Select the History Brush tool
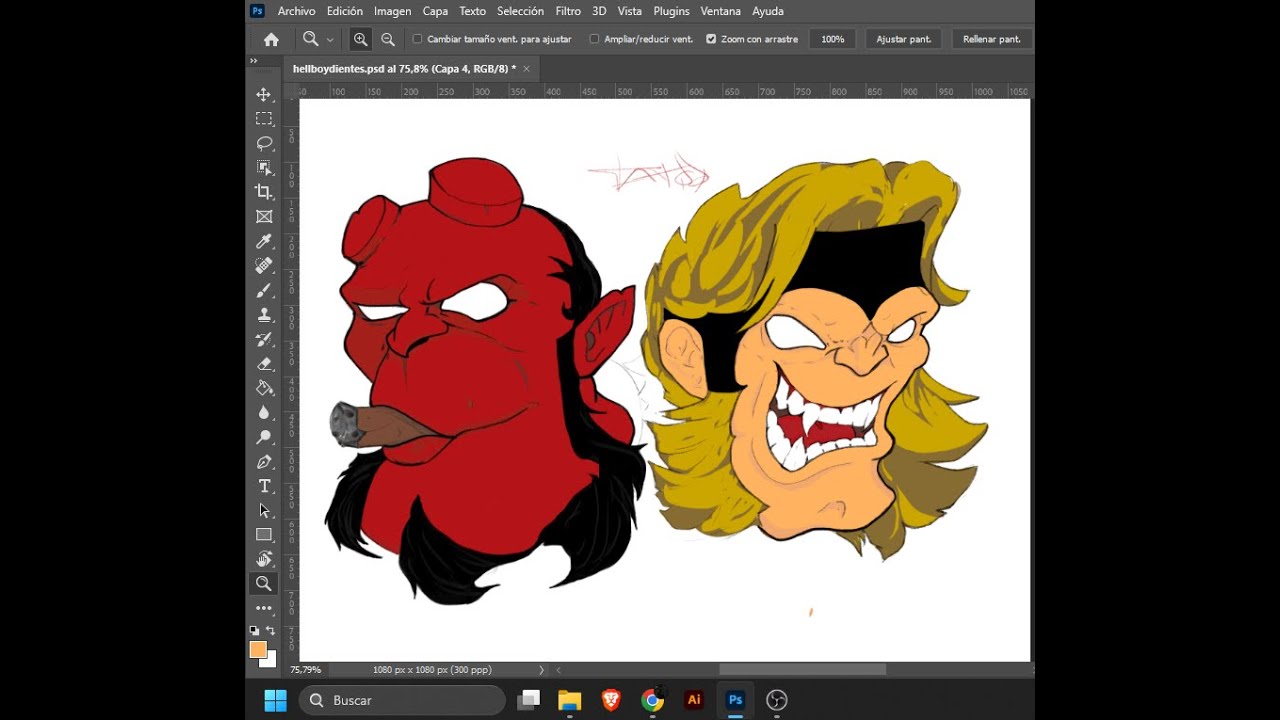1280x720 pixels. click(264, 339)
